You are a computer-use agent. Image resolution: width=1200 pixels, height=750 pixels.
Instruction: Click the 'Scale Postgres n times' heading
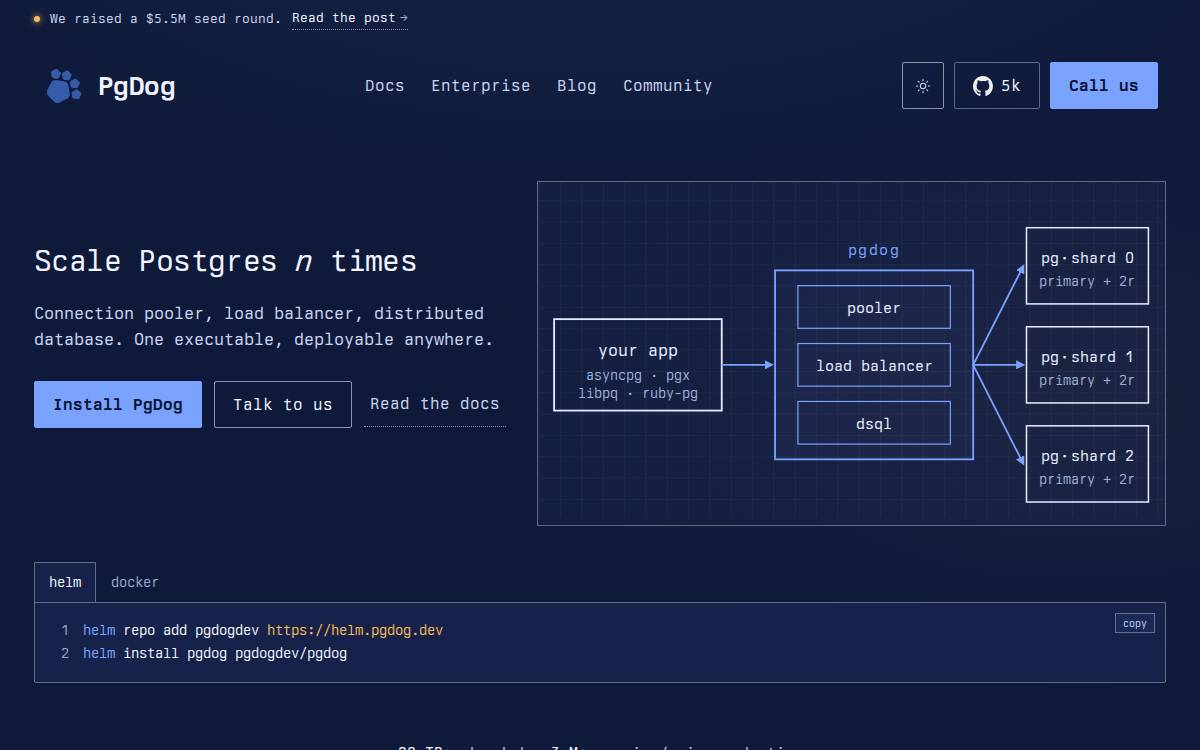point(226,261)
